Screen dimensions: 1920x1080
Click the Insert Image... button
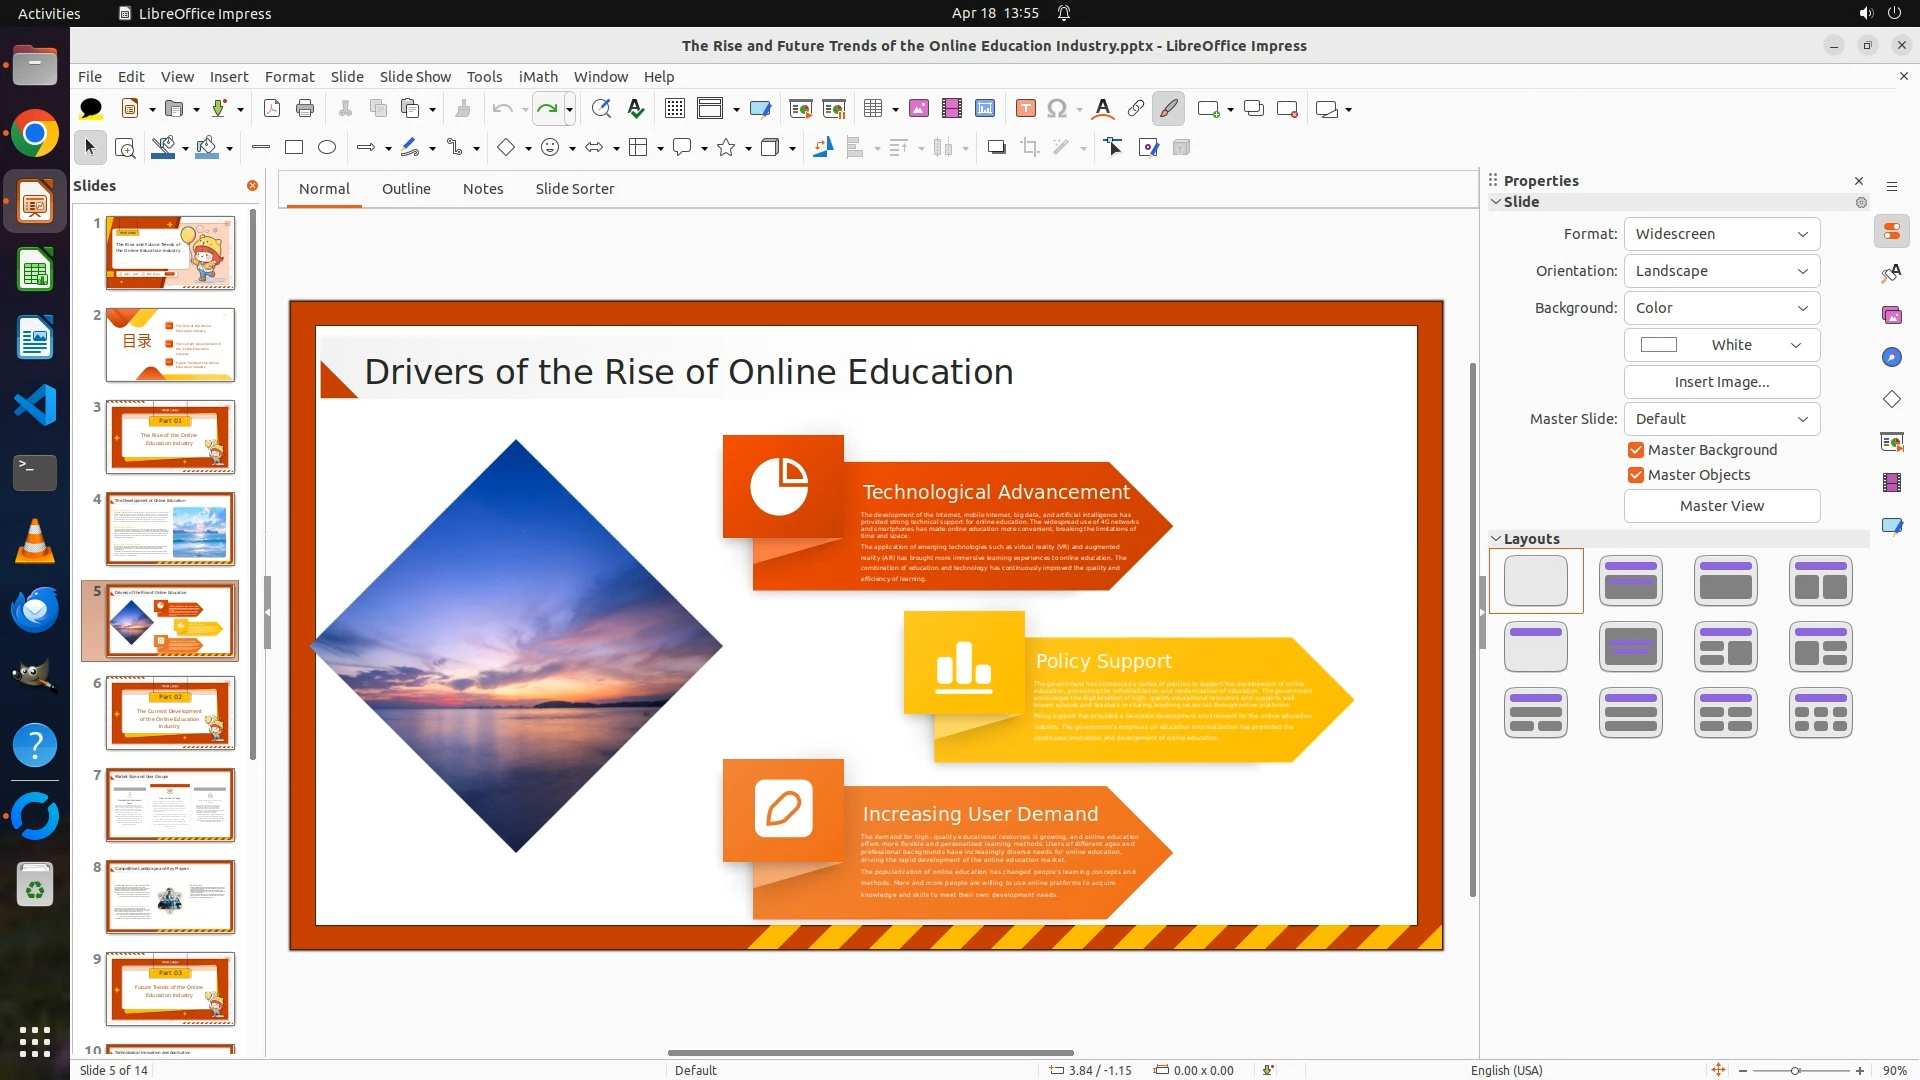click(1721, 382)
